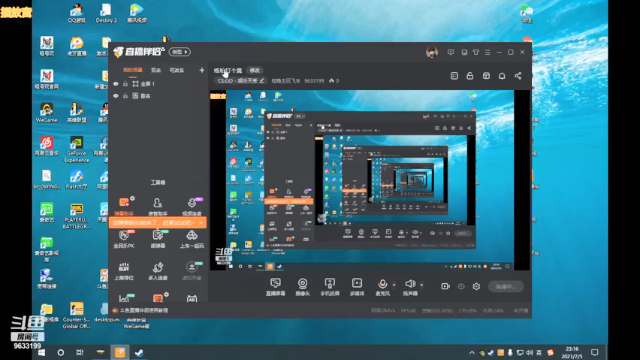Click the 修改 button beside the room title
640x360 pixels.
pyautogui.click(x=254, y=70)
